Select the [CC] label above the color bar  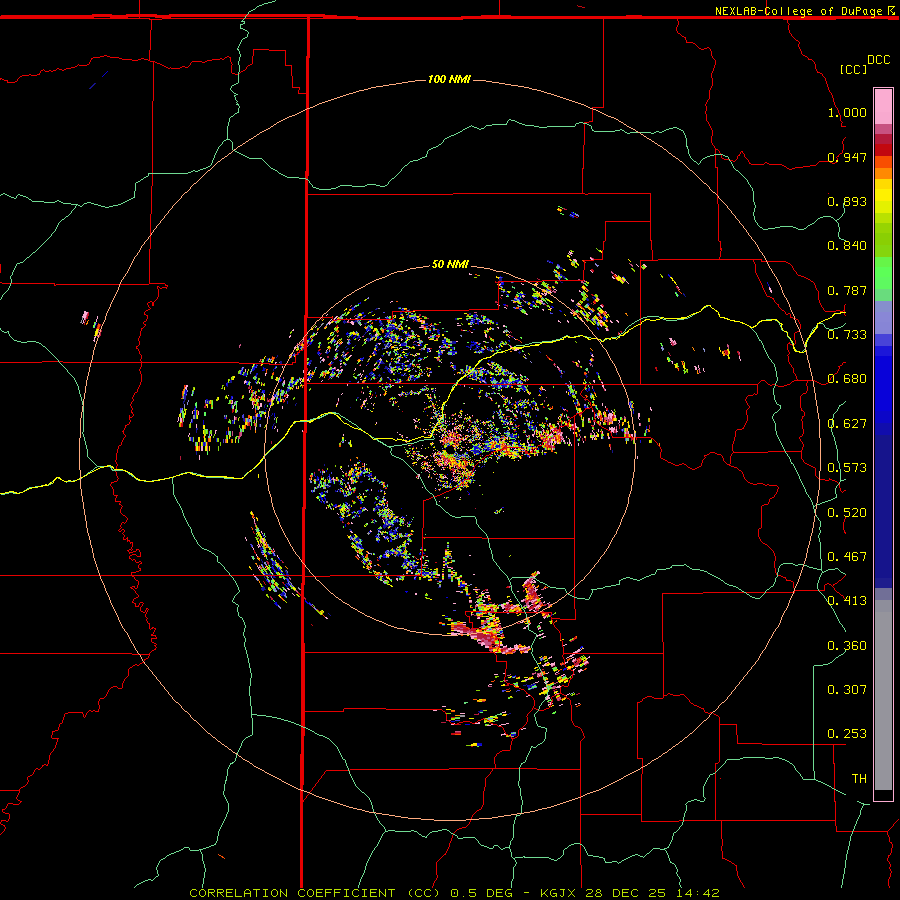pyautogui.click(x=854, y=69)
